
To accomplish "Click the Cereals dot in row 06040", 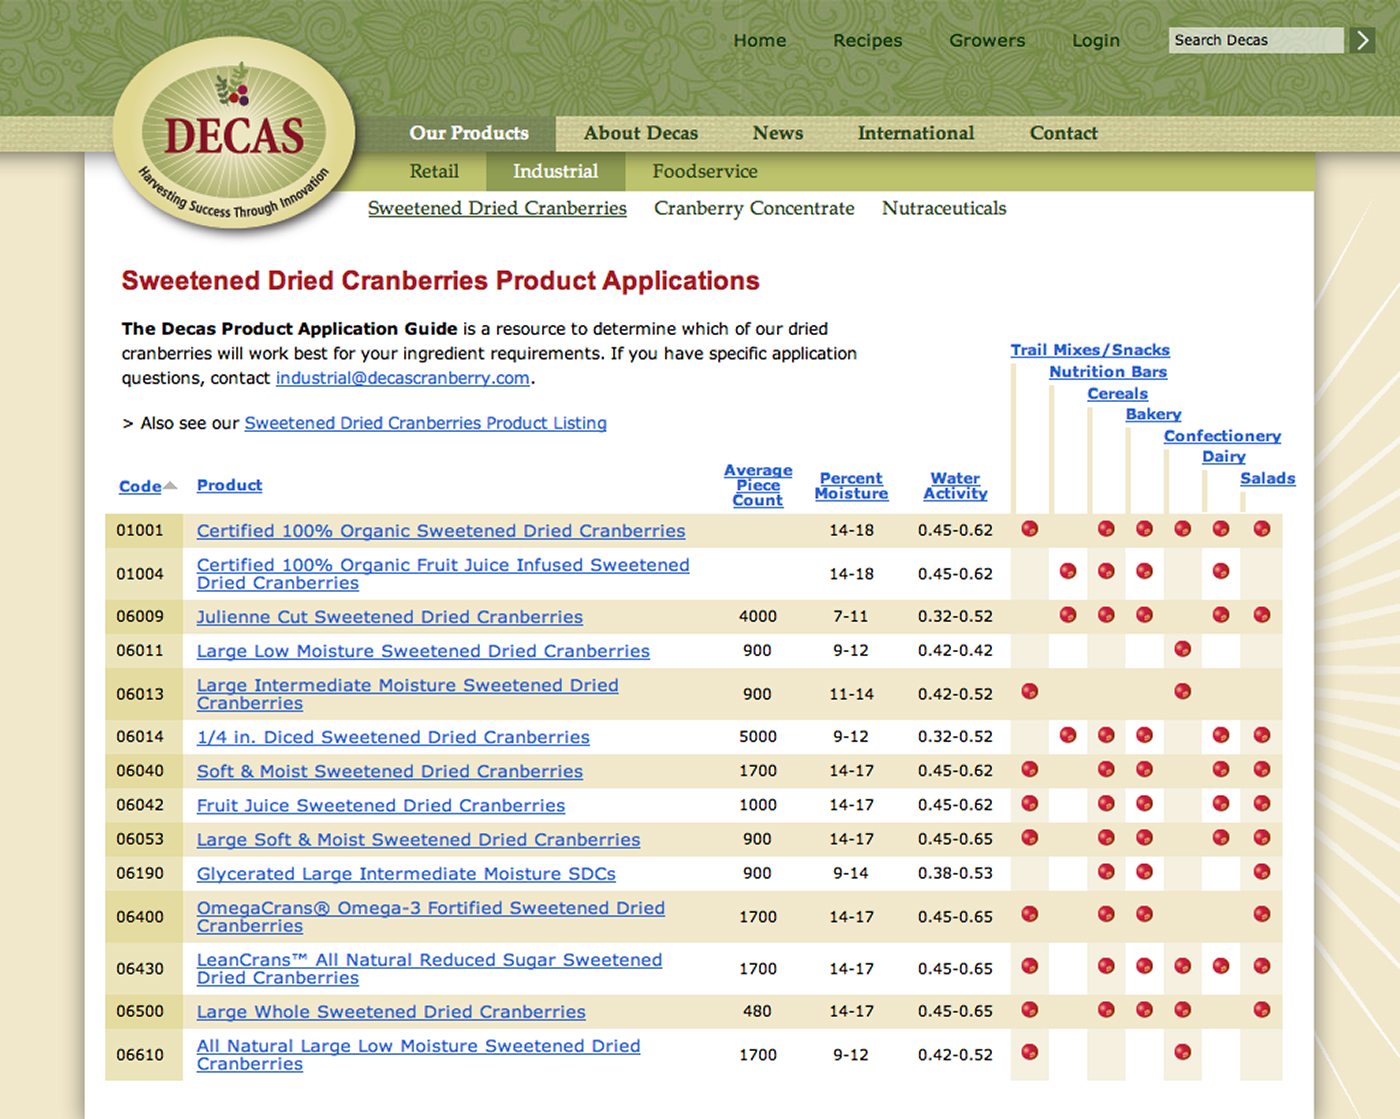I will point(1106,769).
